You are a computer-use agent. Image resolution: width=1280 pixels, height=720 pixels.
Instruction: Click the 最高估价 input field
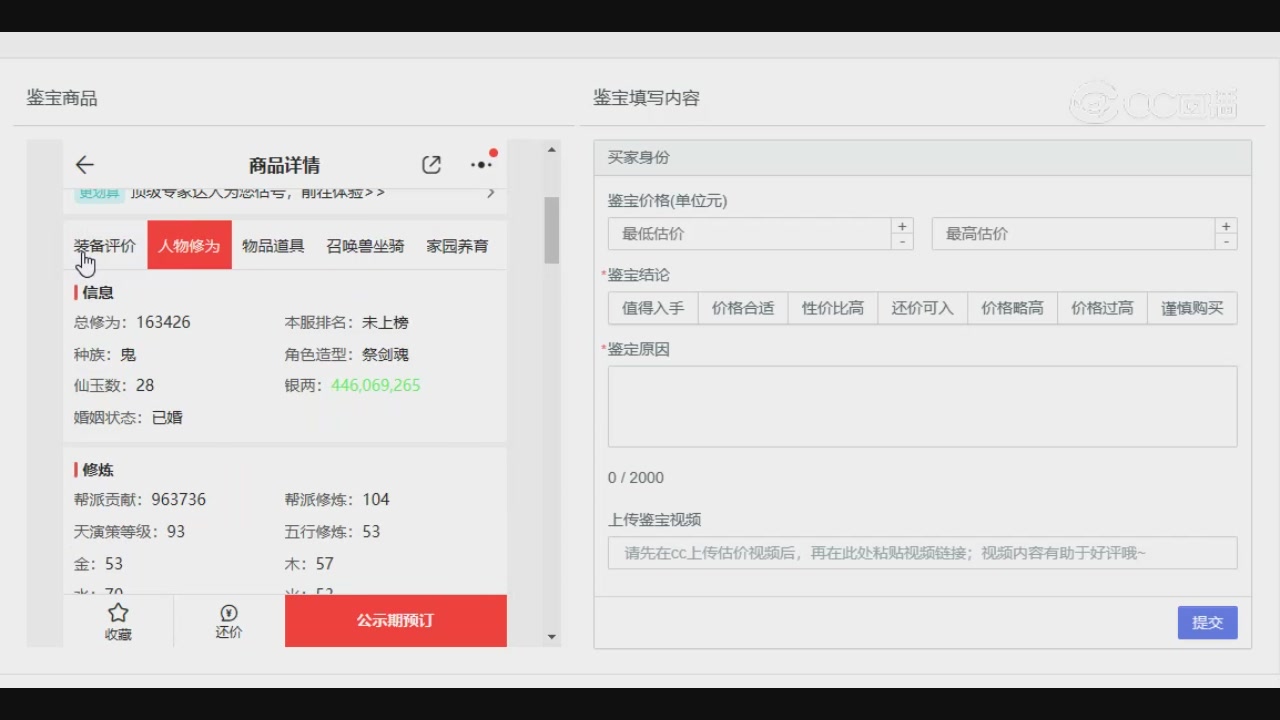(1073, 234)
